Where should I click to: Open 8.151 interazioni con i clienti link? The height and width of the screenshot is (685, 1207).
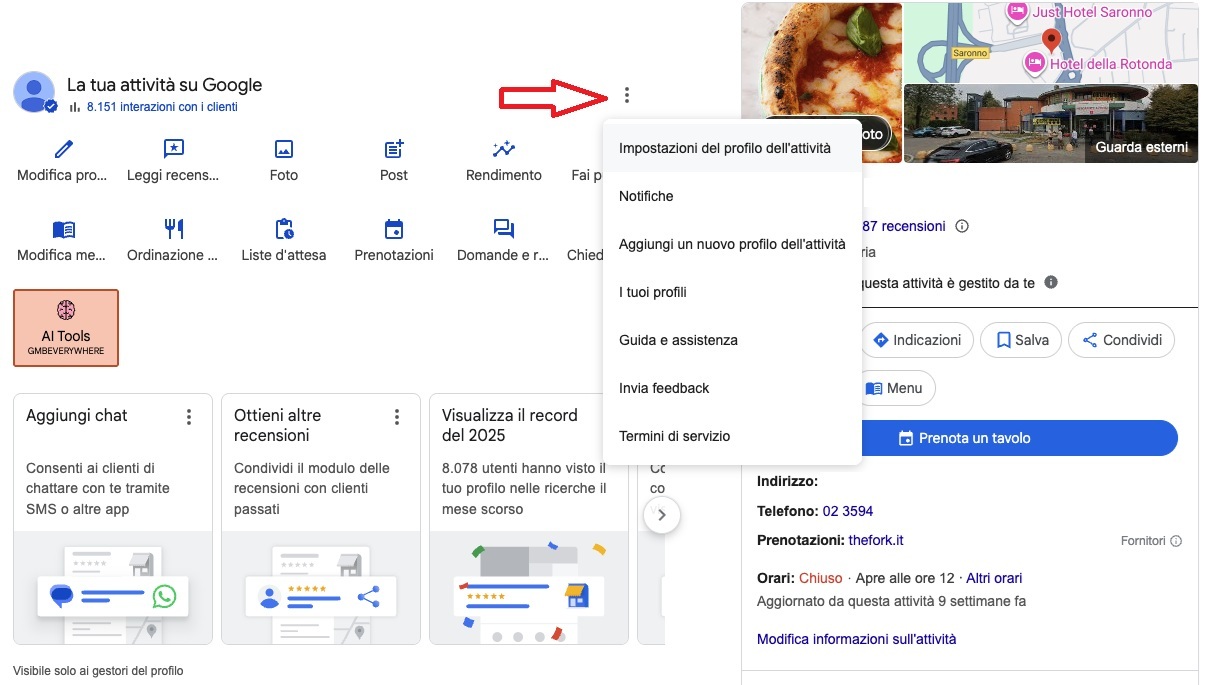(162, 107)
